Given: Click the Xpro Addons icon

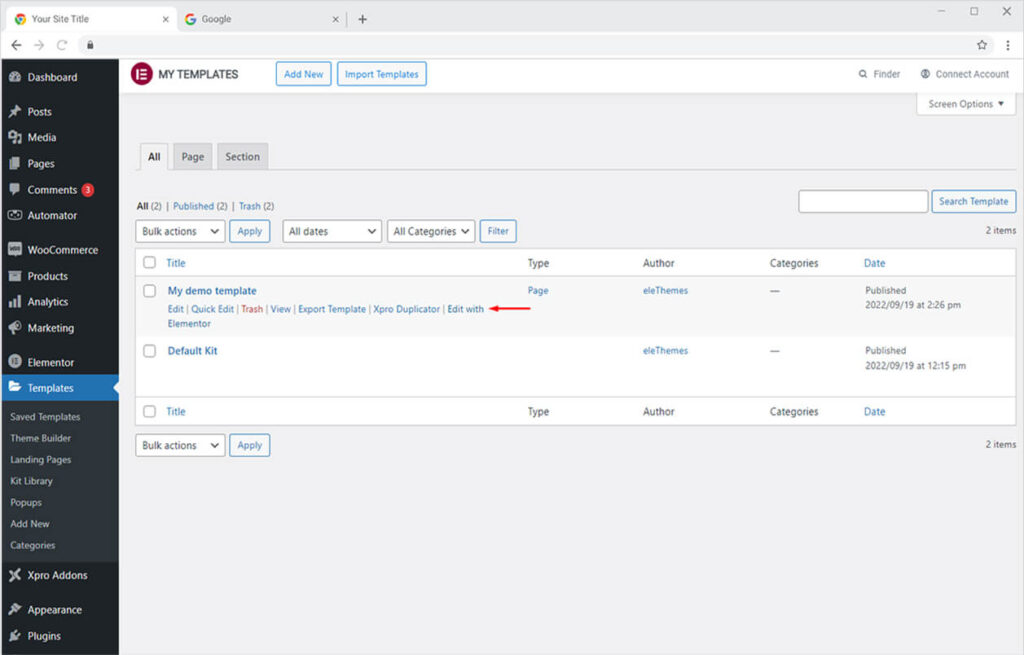Looking at the screenshot, I should click(15, 576).
